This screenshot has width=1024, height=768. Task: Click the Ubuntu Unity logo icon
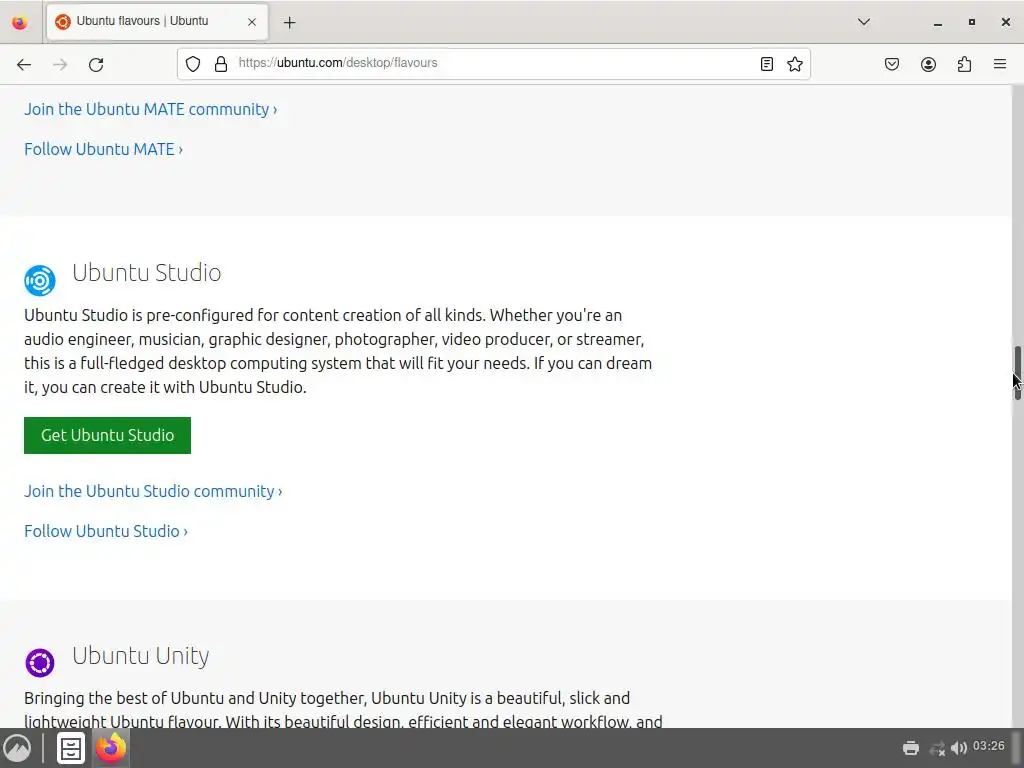tap(40, 663)
